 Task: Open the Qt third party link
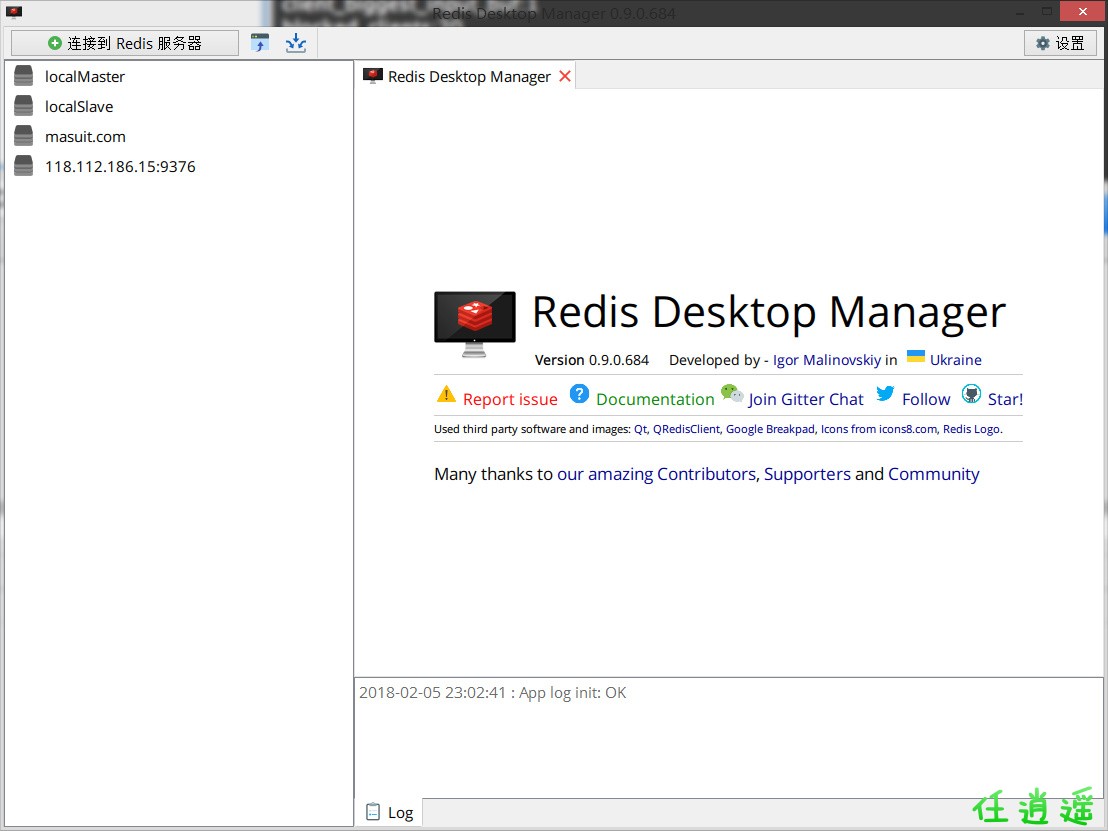pyautogui.click(x=640, y=429)
